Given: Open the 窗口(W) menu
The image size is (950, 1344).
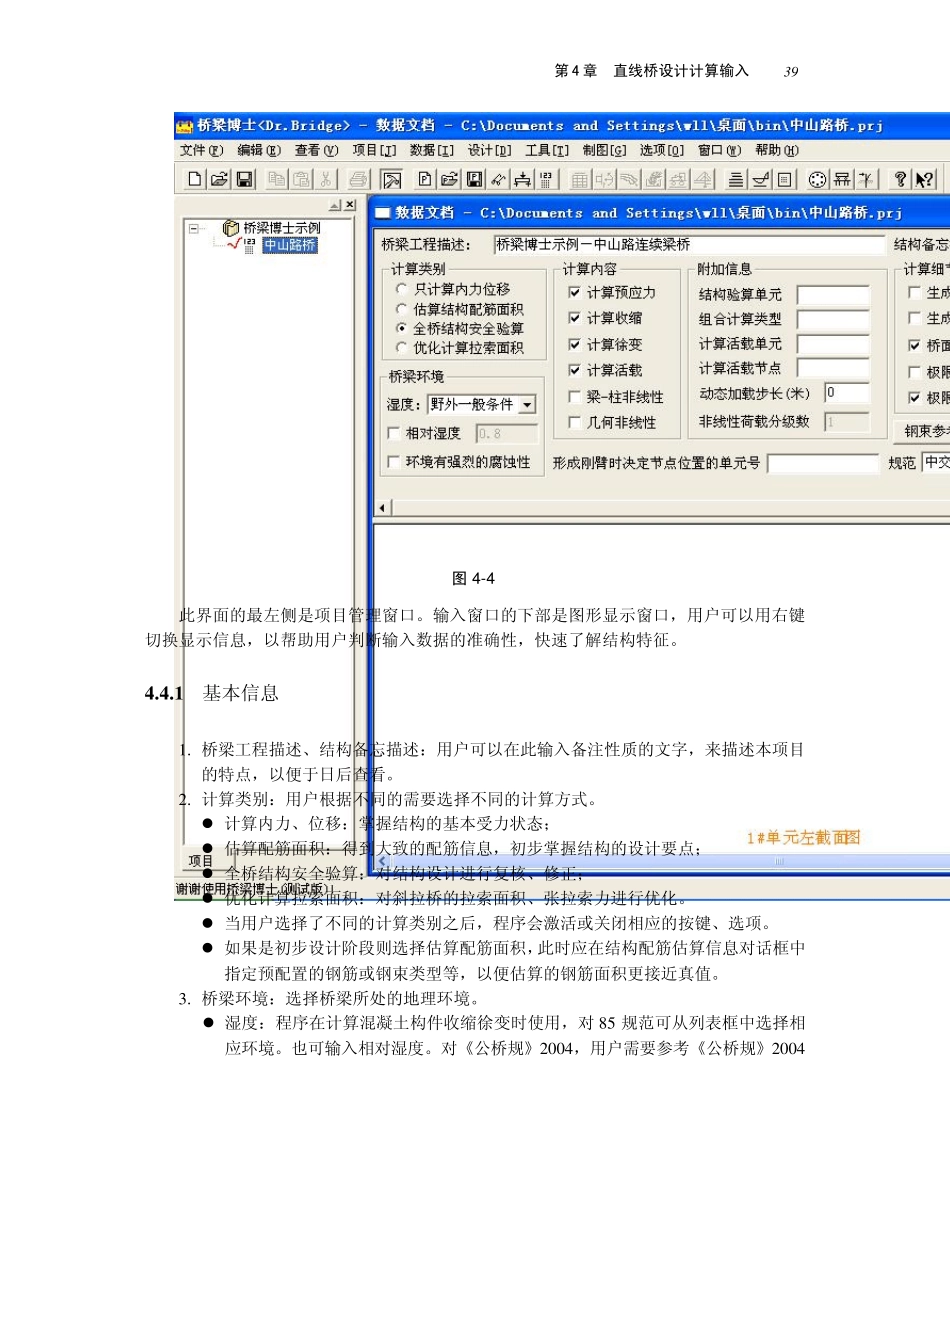Looking at the screenshot, I should (x=719, y=151).
